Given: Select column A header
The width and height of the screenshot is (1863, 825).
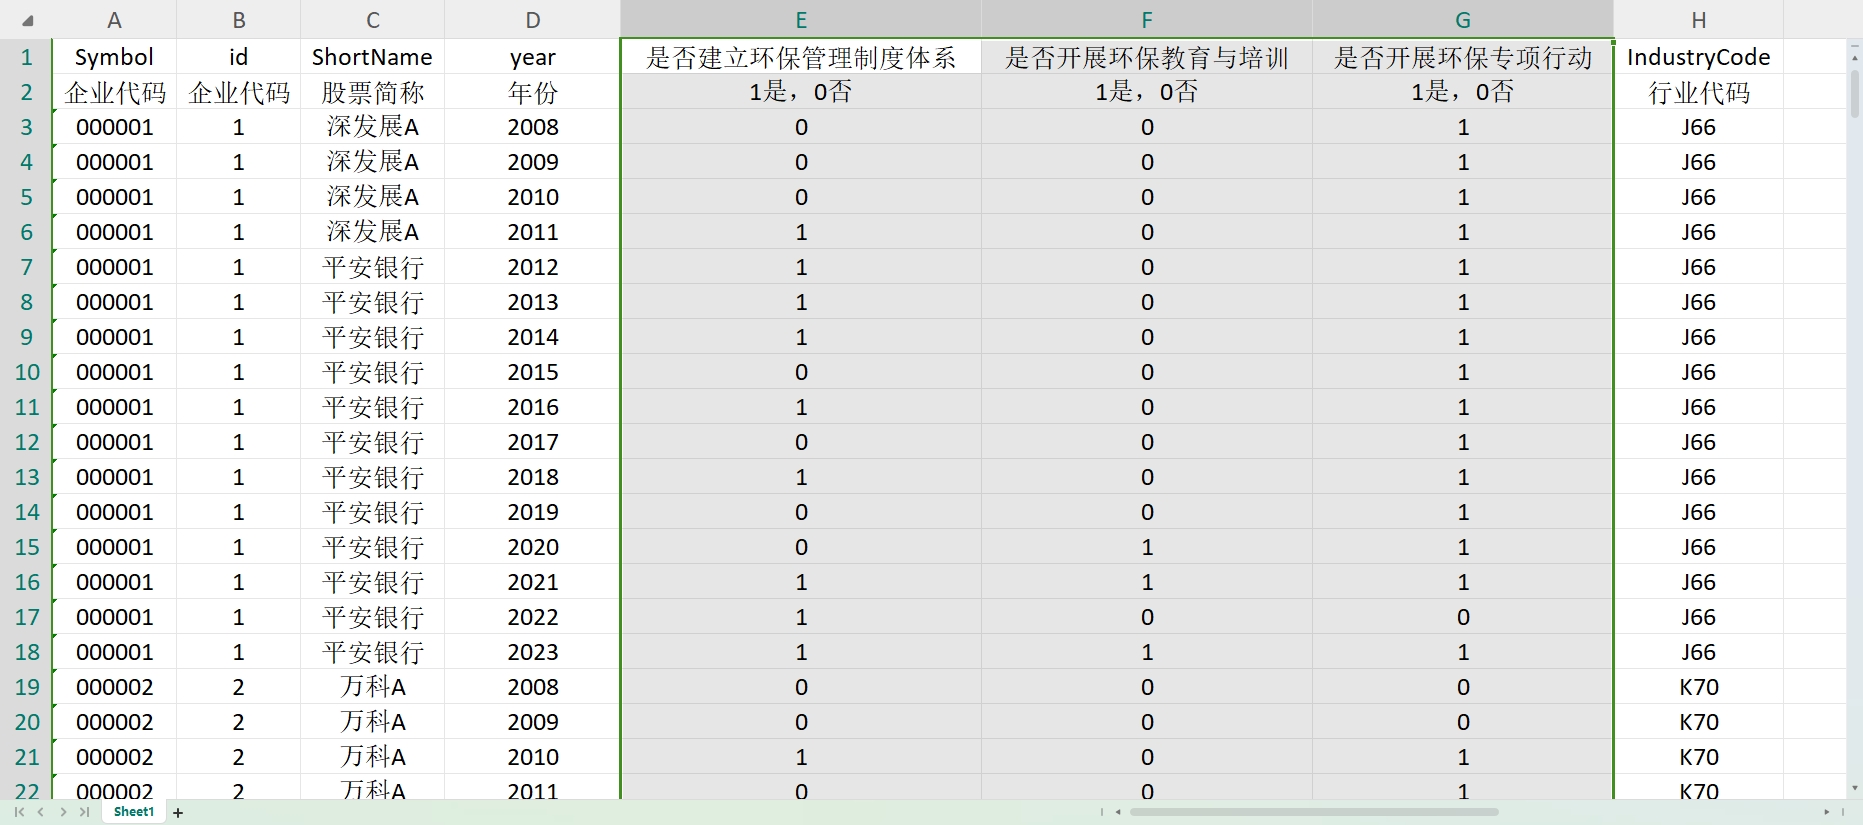Looking at the screenshot, I should [114, 20].
